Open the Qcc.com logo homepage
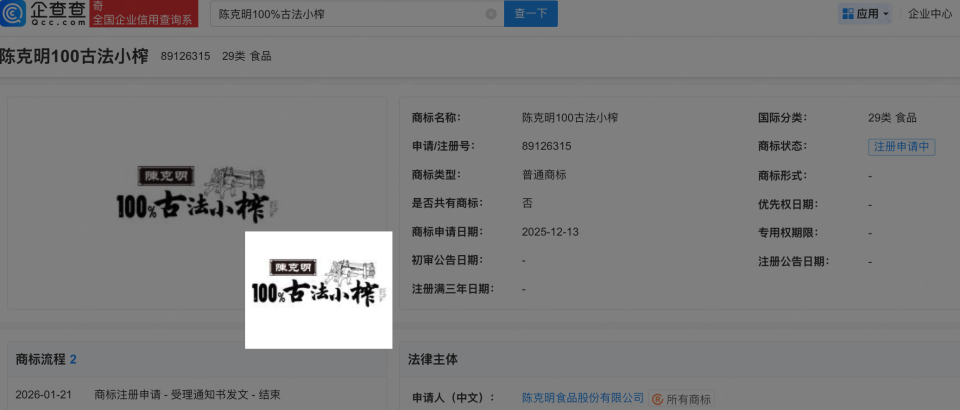The height and width of the screenshot is (410, 960). [x=43, y=13]
